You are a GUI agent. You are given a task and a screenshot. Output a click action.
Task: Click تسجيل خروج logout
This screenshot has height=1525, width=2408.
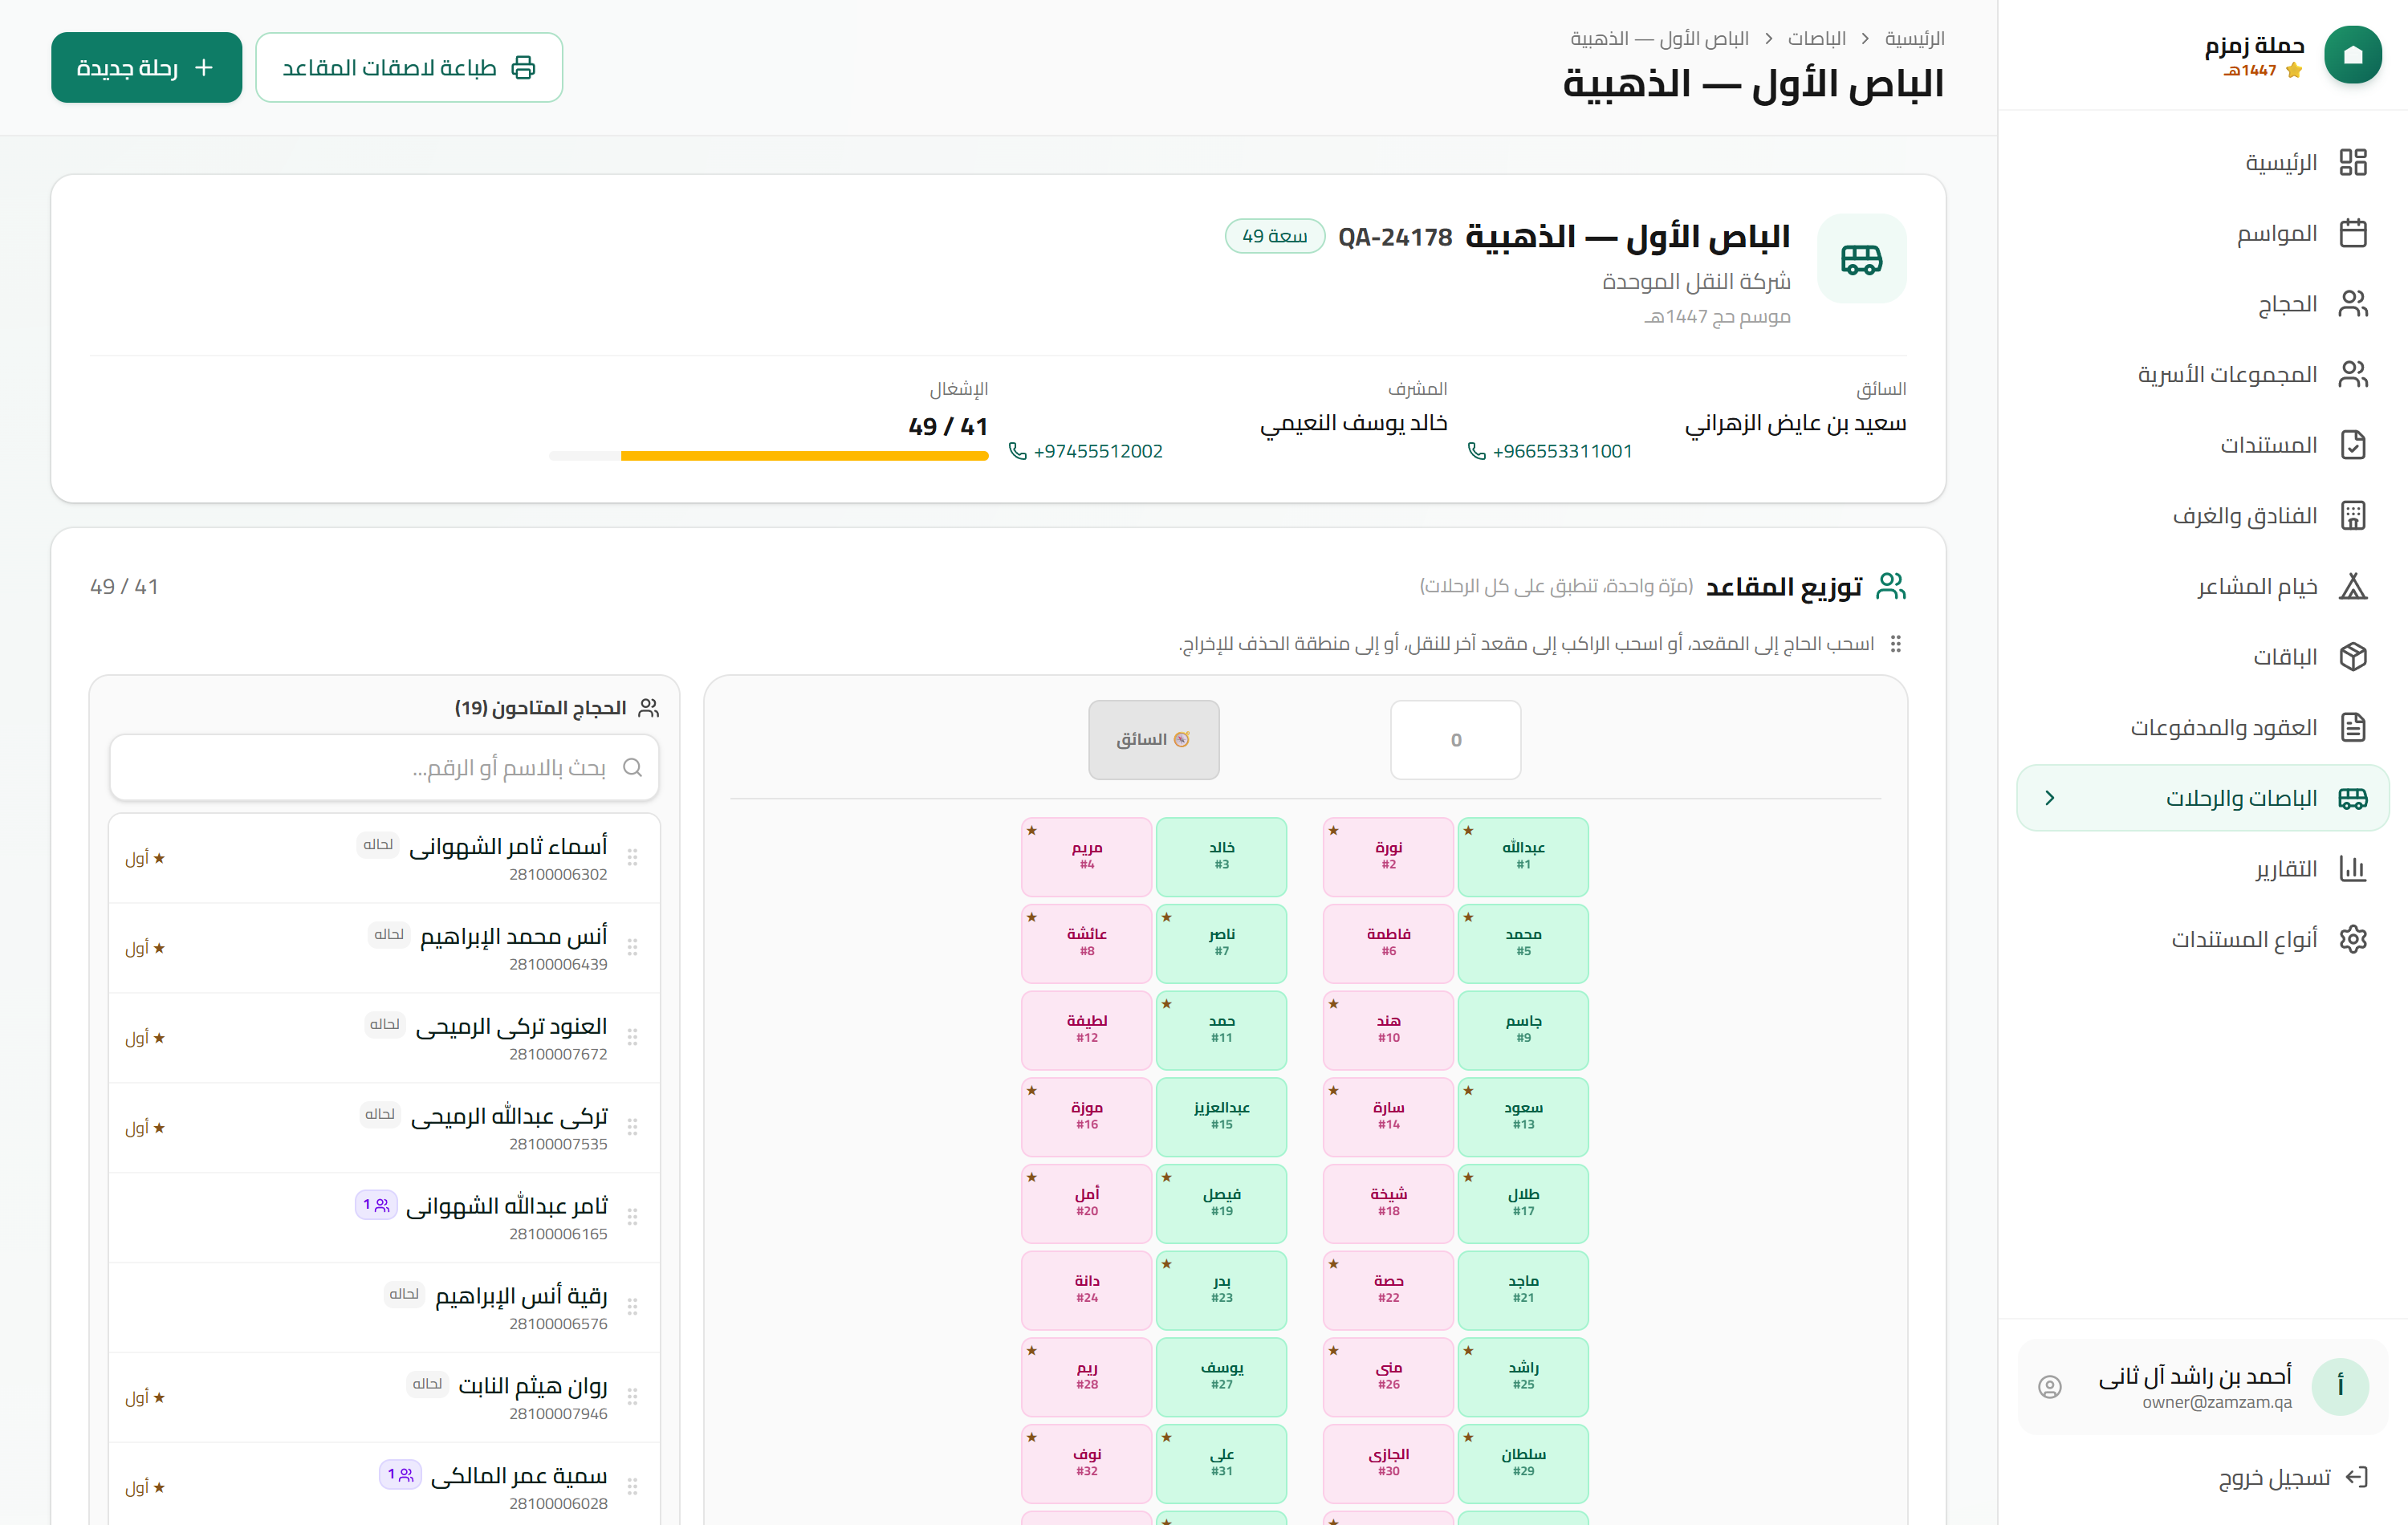(x=2293, y=1478)
